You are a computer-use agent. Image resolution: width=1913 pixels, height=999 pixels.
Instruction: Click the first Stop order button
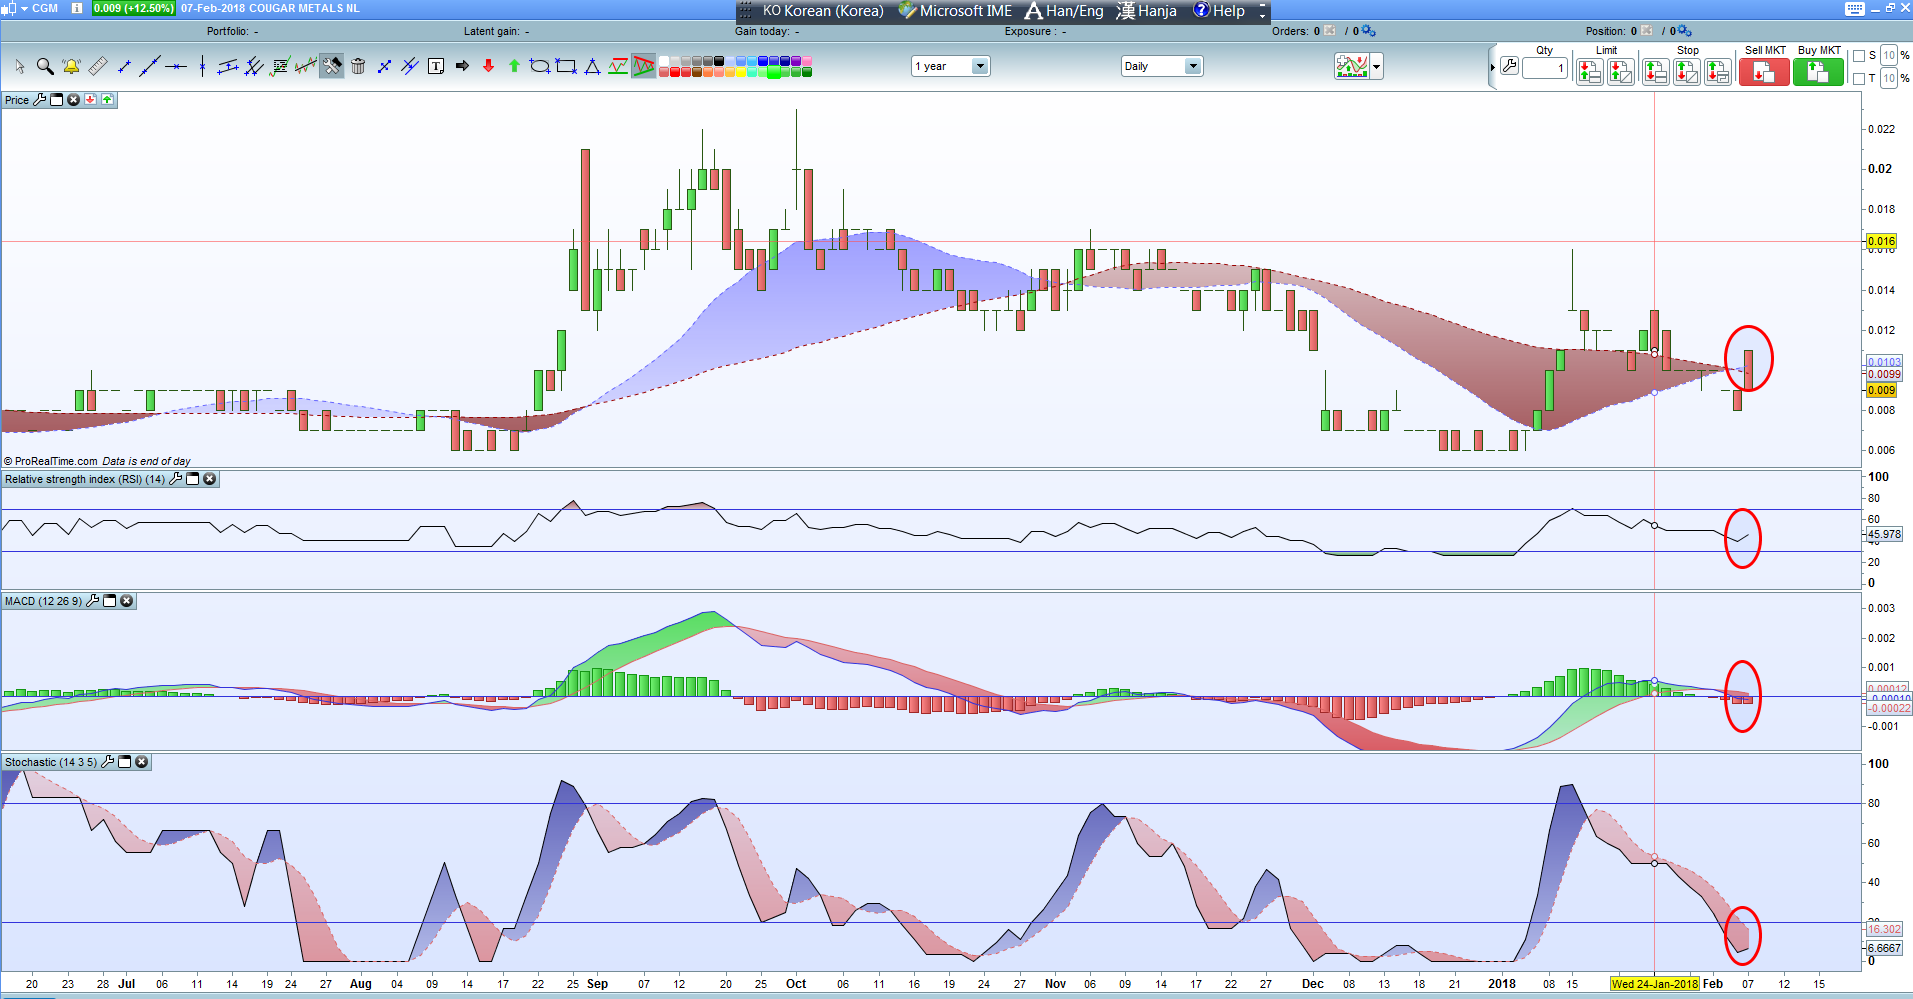click(x=1656, y=72)
